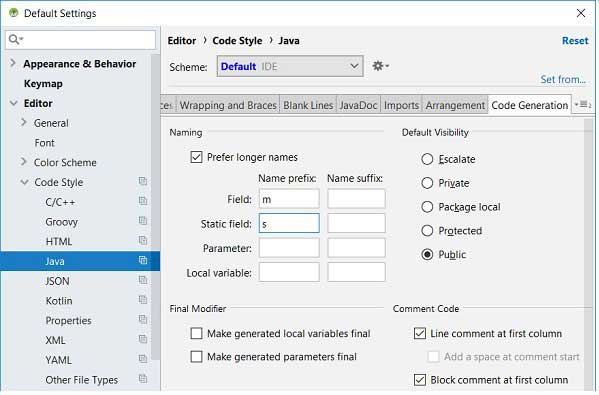Click the Parameter name prefix field
This screenshot has width=599, height=395.
[x=289, y=248]
